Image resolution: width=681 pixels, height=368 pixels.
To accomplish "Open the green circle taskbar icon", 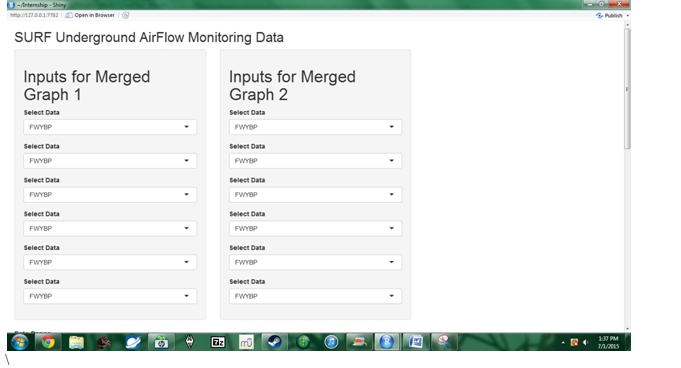I will pyautogui.click(x=303, y=342).
